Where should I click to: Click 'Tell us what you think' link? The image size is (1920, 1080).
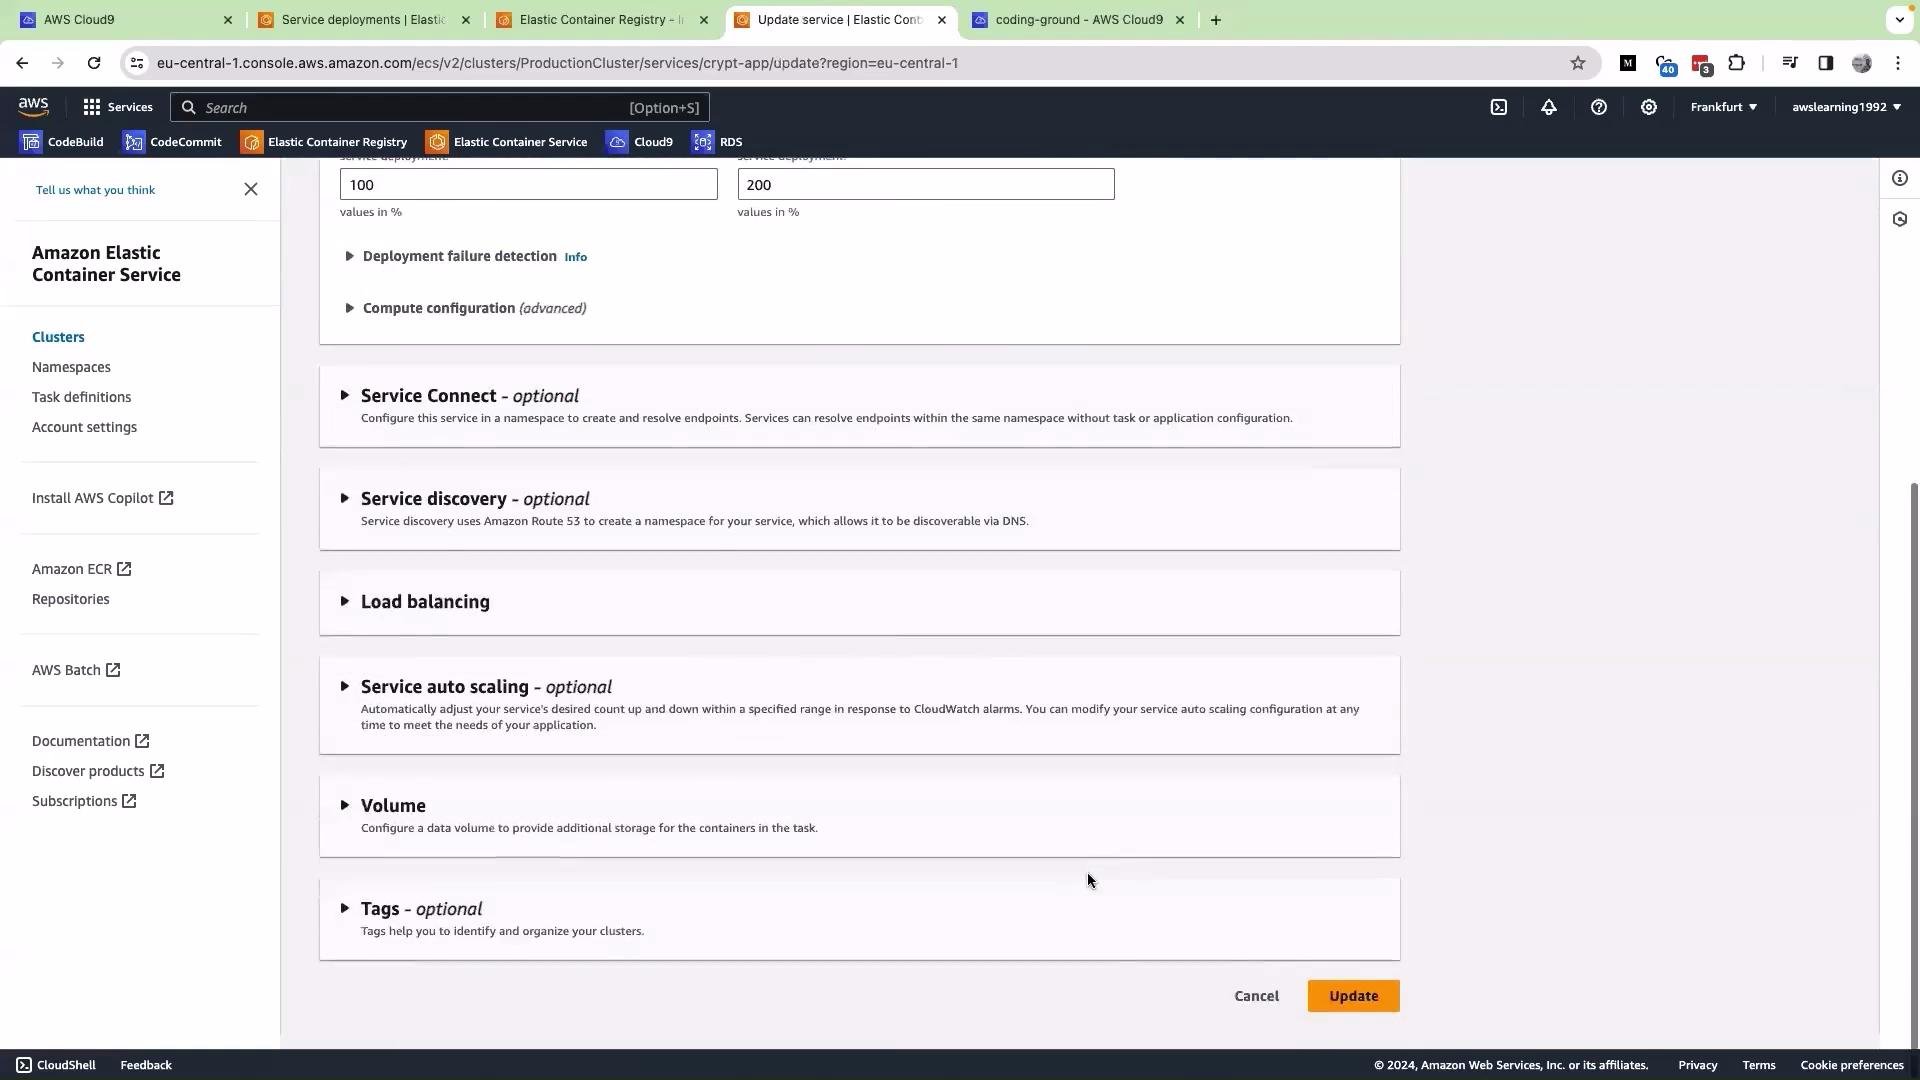[95, 190]
